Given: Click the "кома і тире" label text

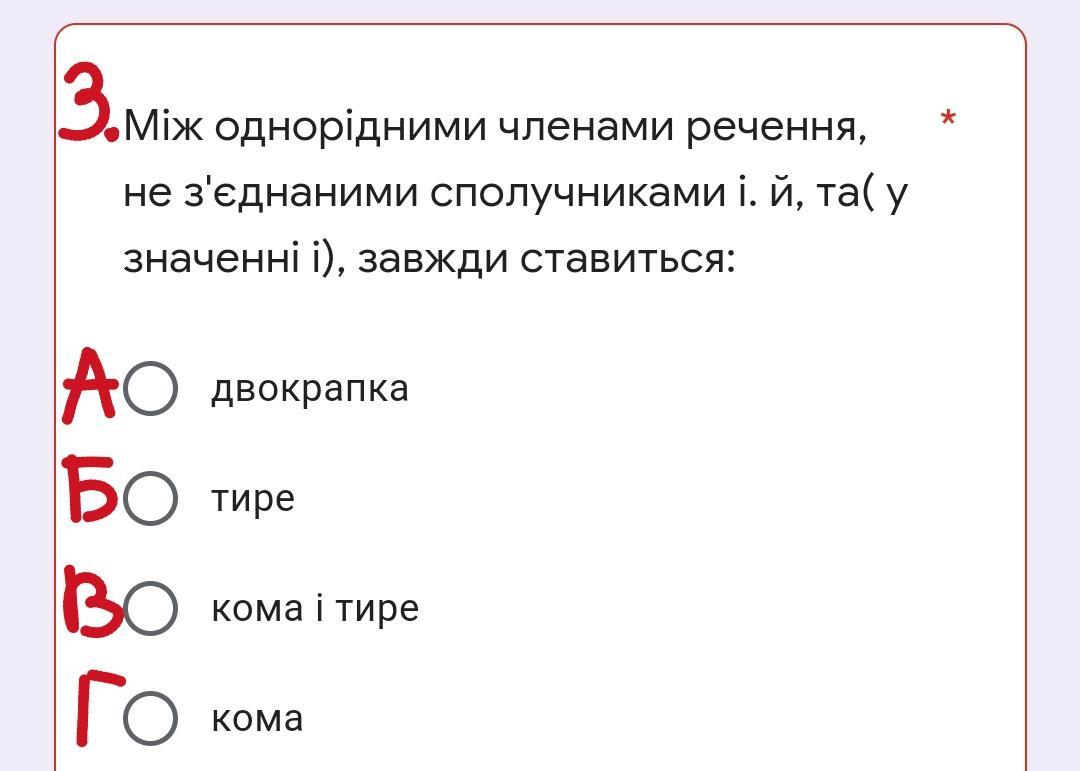Looking at the screenshot, I should (315, 608).
